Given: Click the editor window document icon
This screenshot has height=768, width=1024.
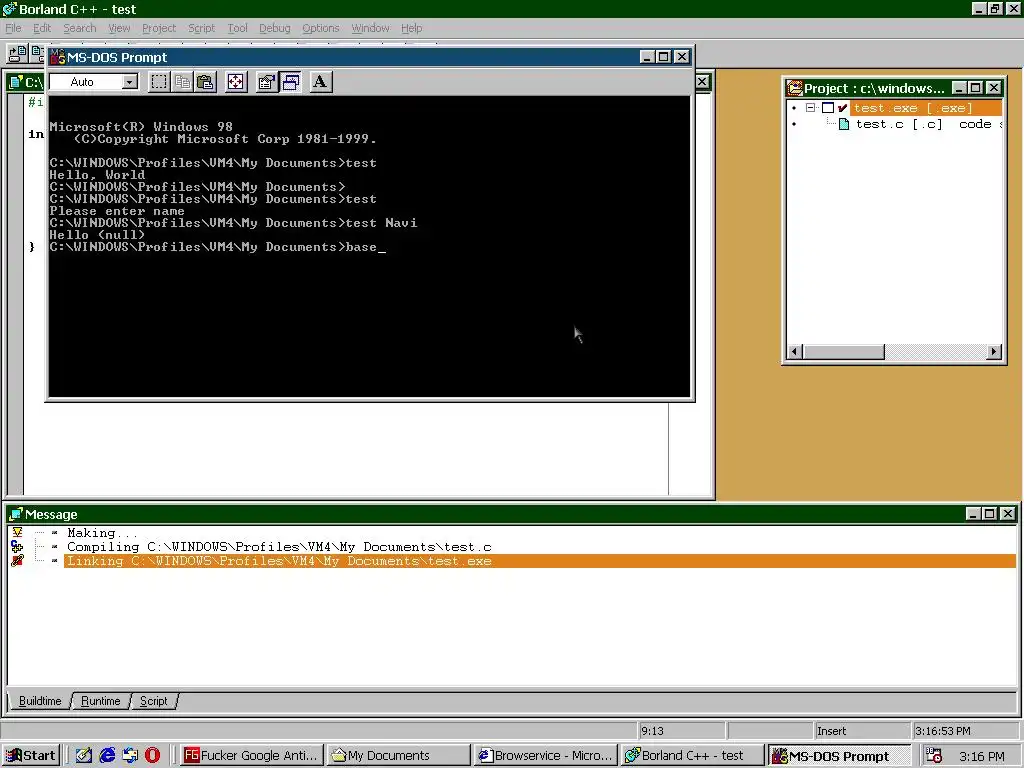Looking at the screenshot, I should 15,82.
